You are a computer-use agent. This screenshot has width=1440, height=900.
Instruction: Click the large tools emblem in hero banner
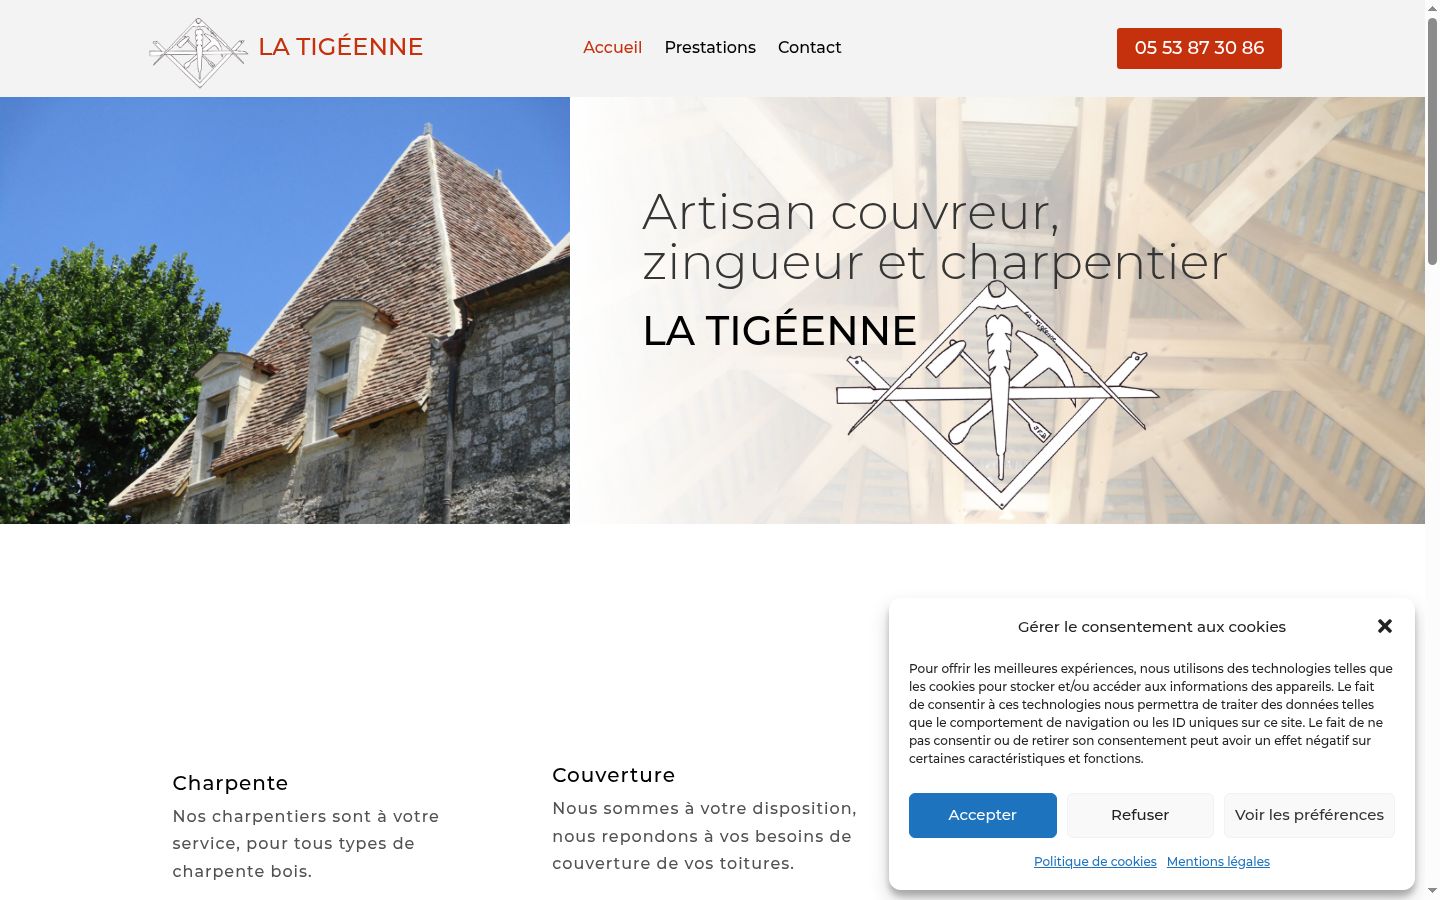997,395
